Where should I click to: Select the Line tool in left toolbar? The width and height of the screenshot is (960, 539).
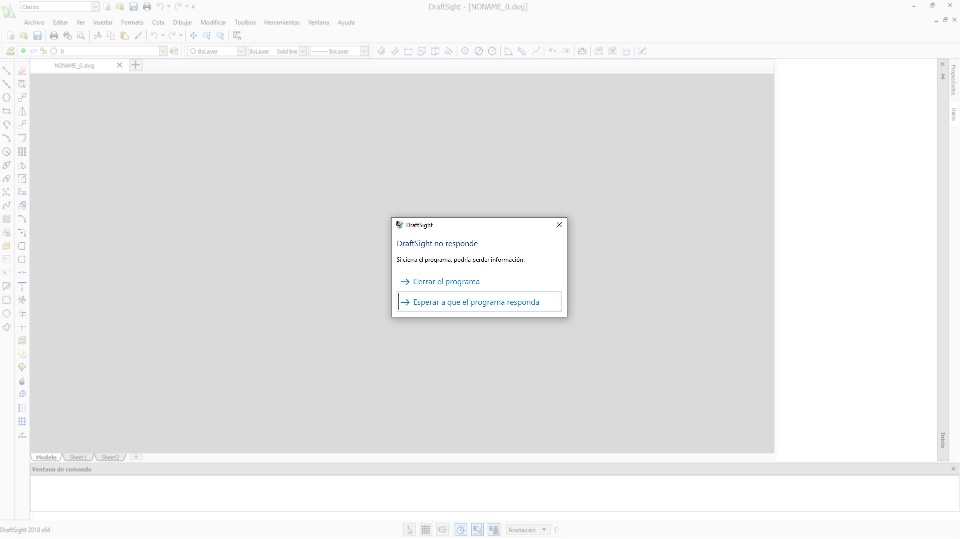(x=6, y=71)
